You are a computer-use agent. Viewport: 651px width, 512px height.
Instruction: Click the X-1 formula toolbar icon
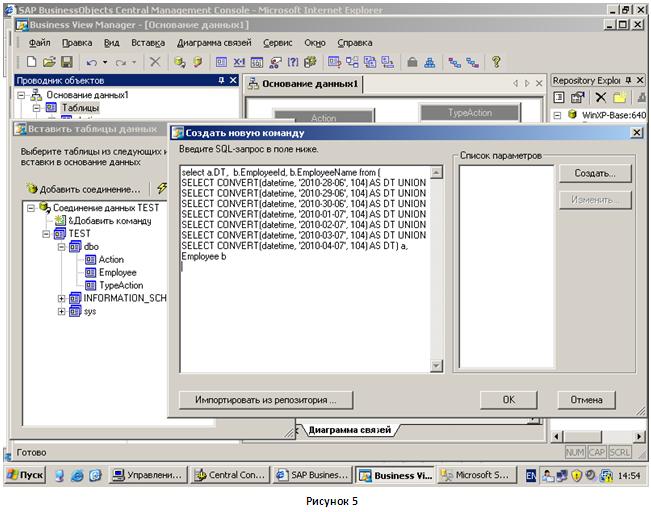239,62
